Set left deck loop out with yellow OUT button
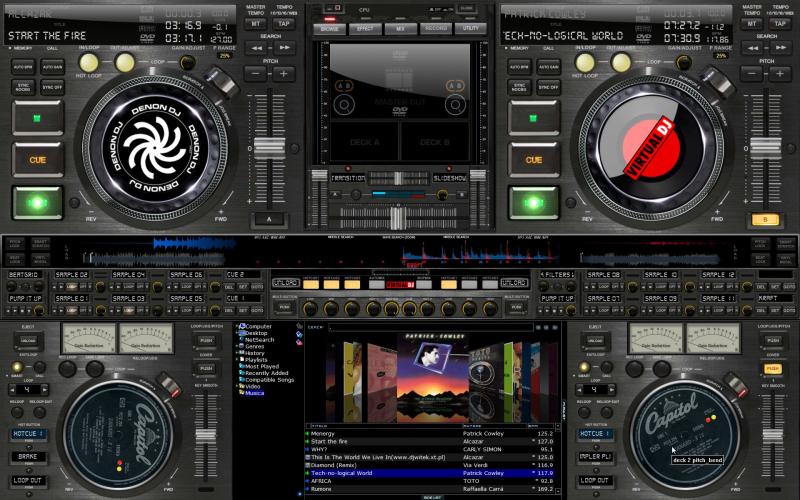Viewport: 800px width, 500px height. pos(124,63)
